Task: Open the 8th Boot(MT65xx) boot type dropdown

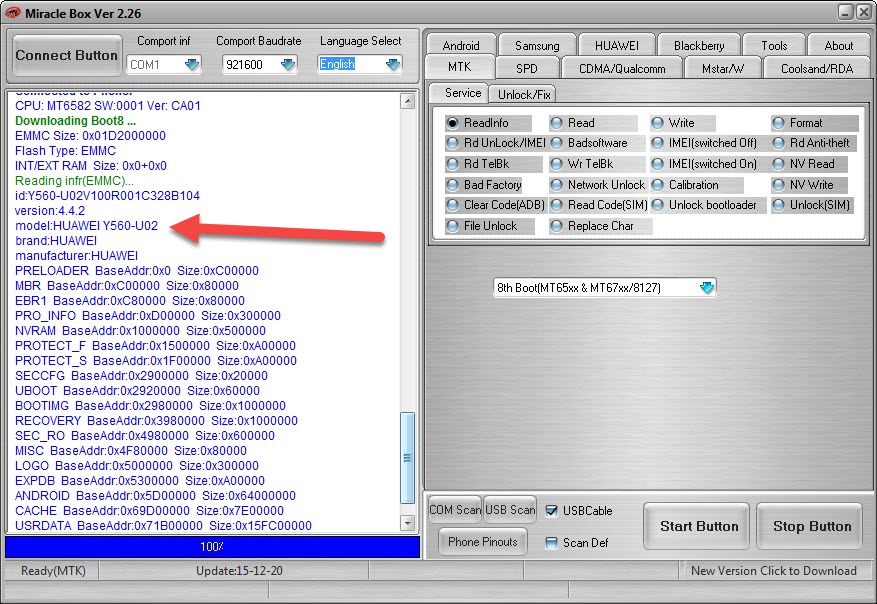Action: 707,287
